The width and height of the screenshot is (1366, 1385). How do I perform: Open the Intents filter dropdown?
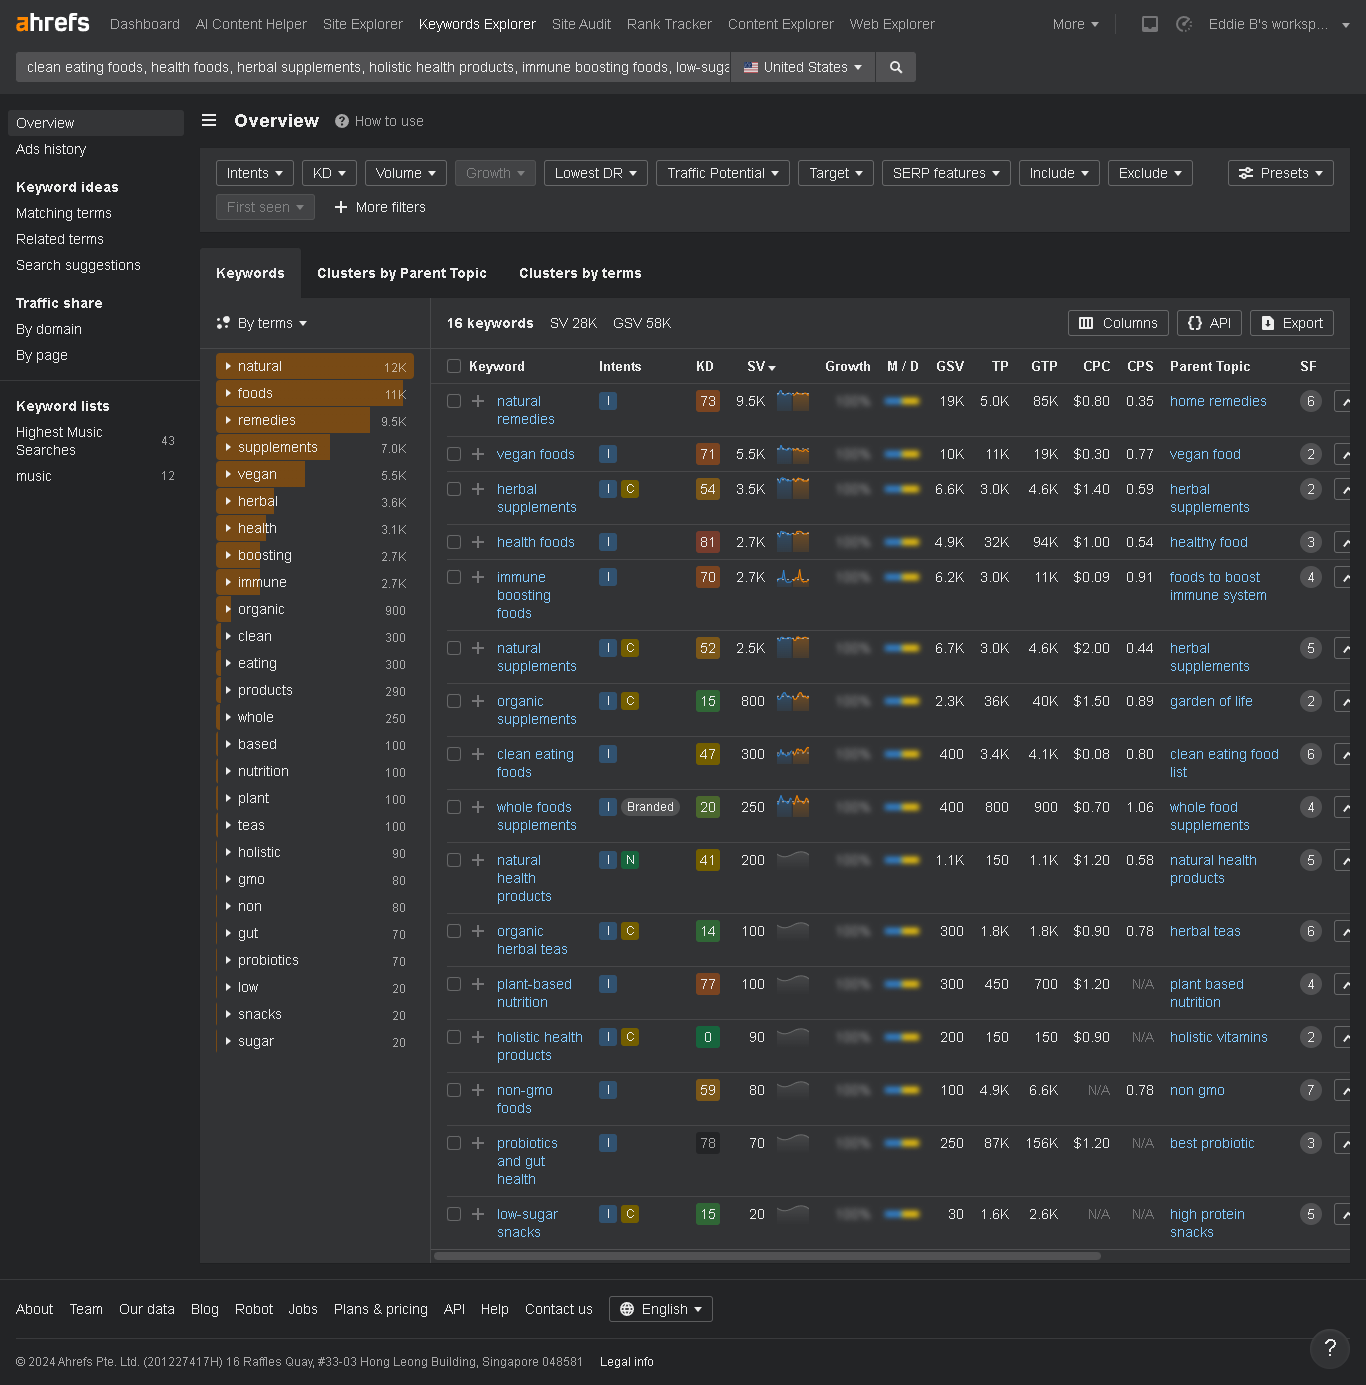[x=255, y=173]
